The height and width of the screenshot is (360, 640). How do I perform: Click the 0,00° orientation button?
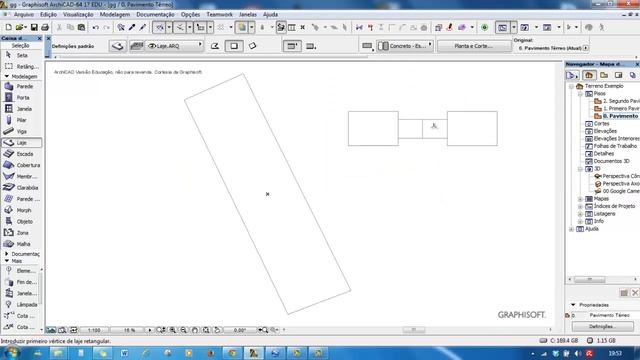(240, 330)
